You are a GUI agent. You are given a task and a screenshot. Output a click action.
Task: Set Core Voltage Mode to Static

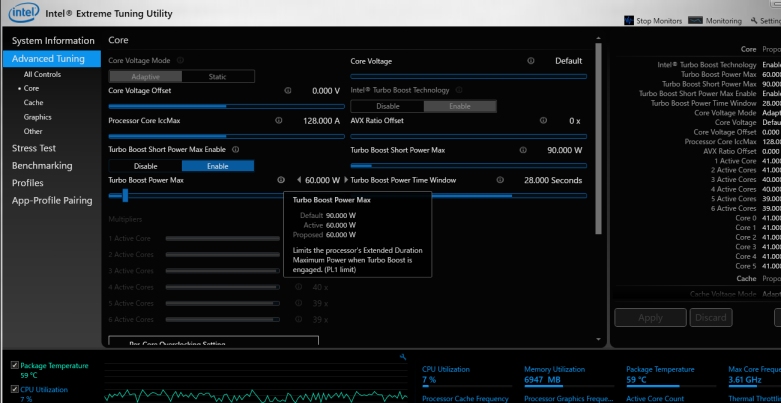(x=218, y=77)
